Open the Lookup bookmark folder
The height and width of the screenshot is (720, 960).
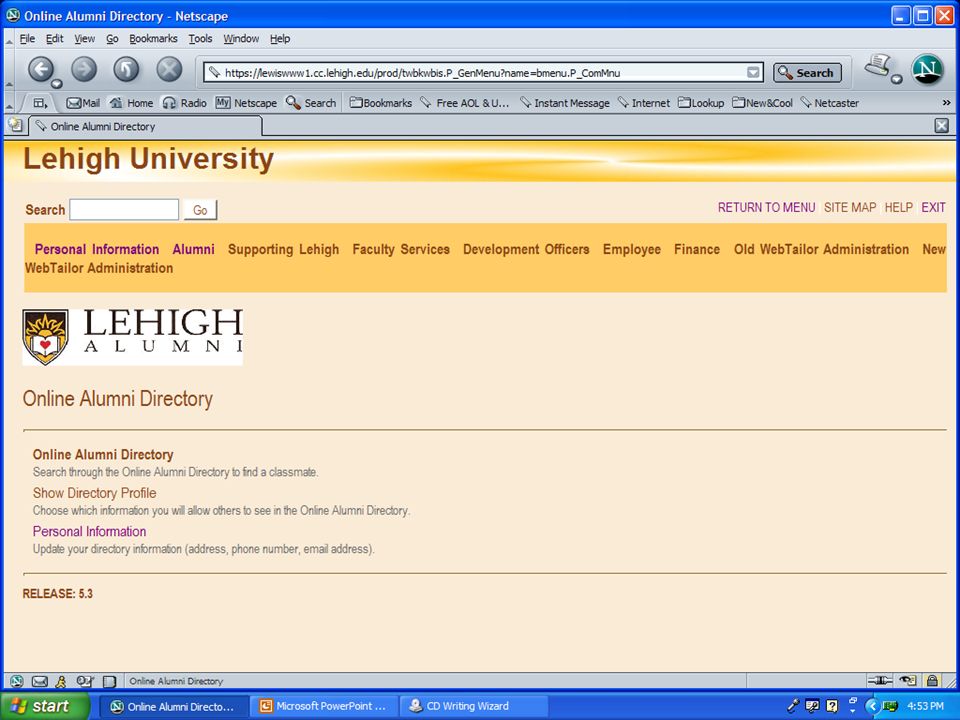click(x=701, y=103)
